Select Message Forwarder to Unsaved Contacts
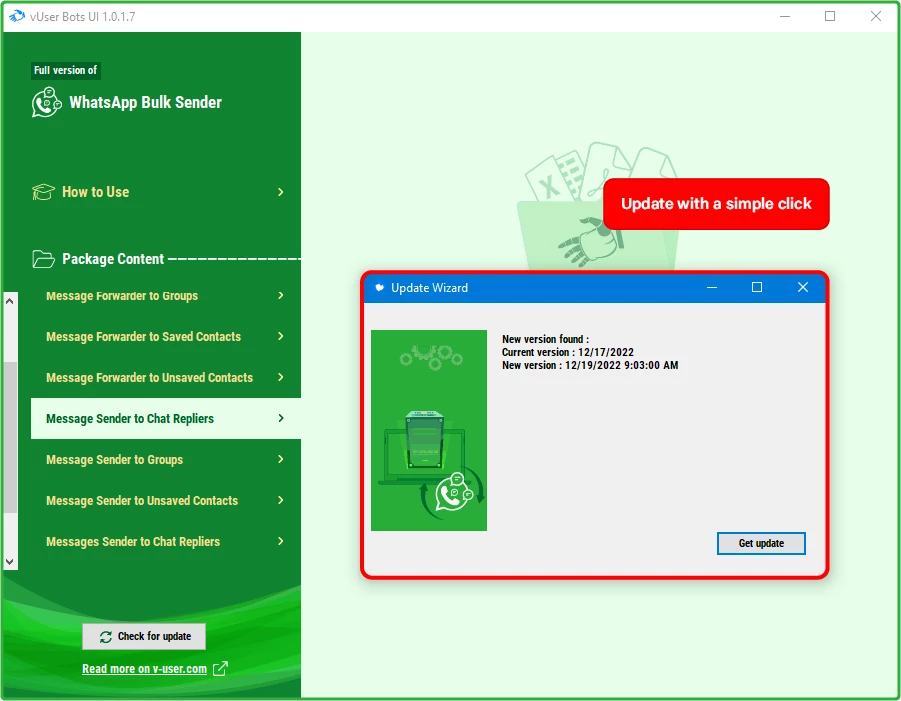This screenshot has width=901, height=701. 165,377
